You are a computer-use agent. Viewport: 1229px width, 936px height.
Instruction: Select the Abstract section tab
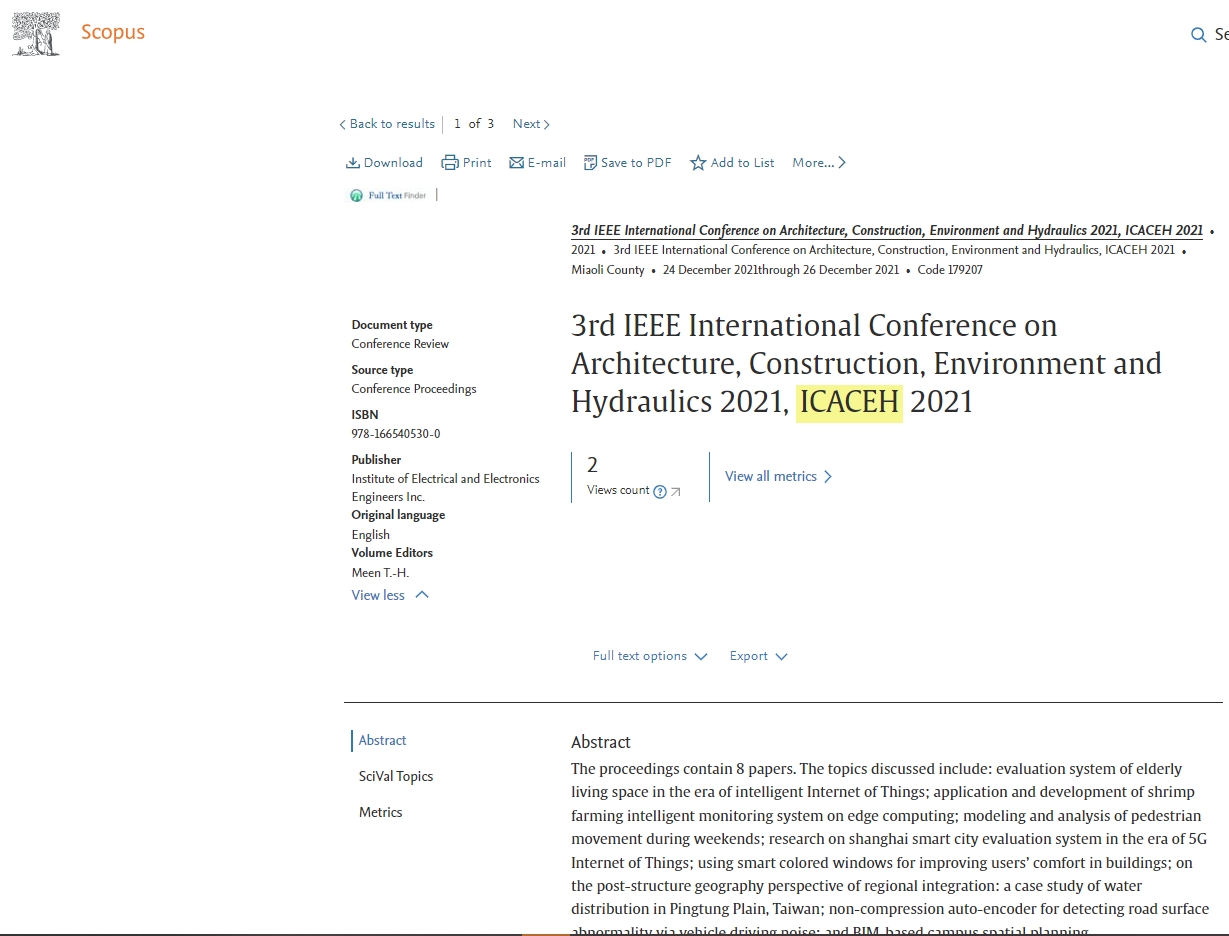(382, 740)
